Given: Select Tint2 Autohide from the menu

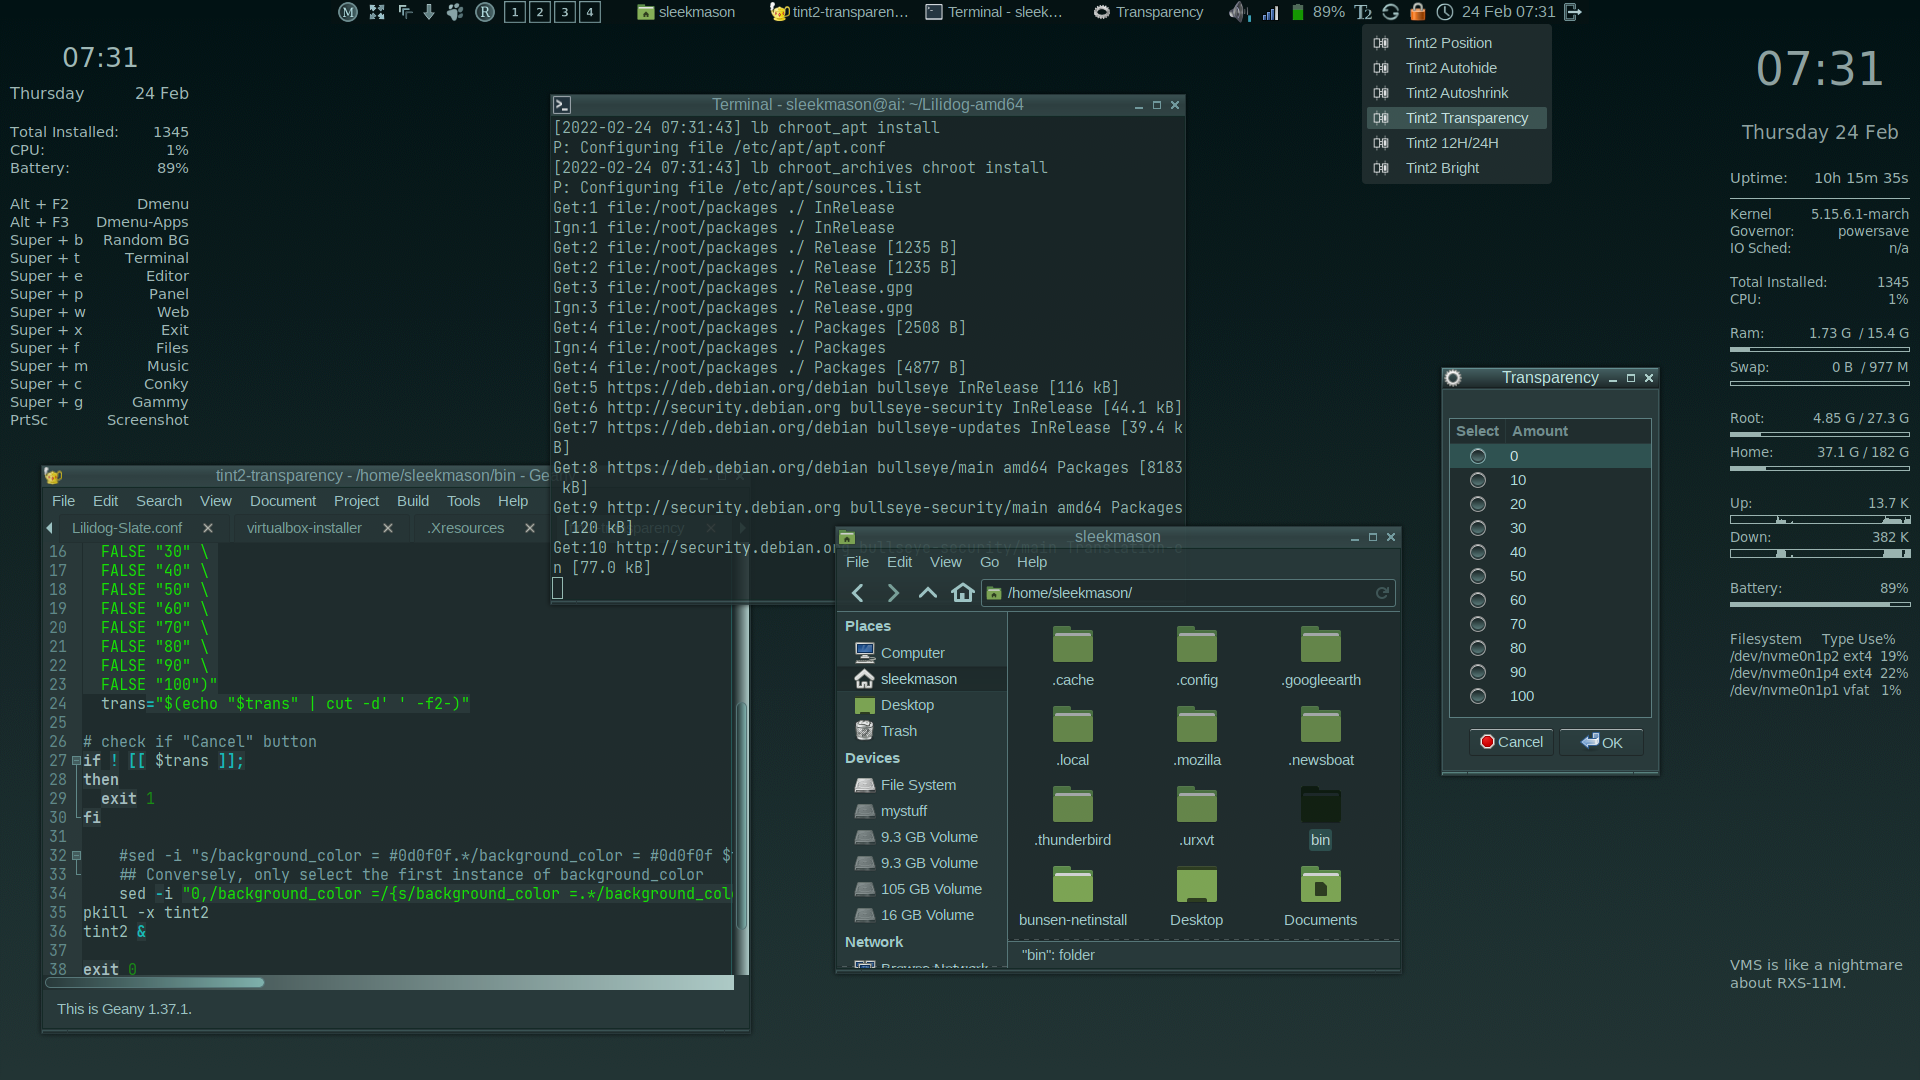Looking at the screenshot, I should coord(1450,68).
